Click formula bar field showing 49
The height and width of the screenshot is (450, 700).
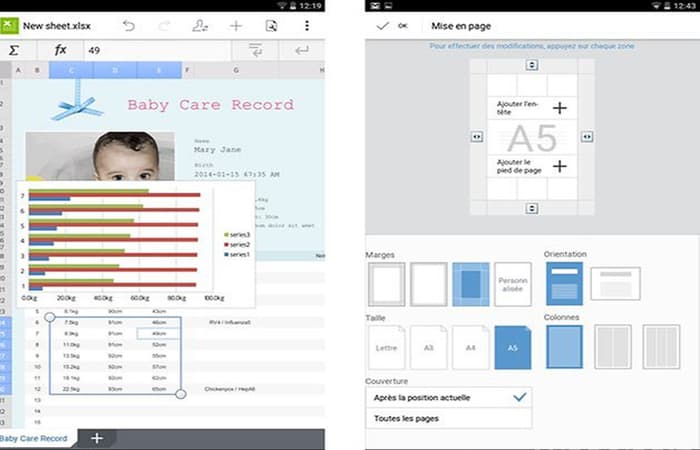(157, 50)
